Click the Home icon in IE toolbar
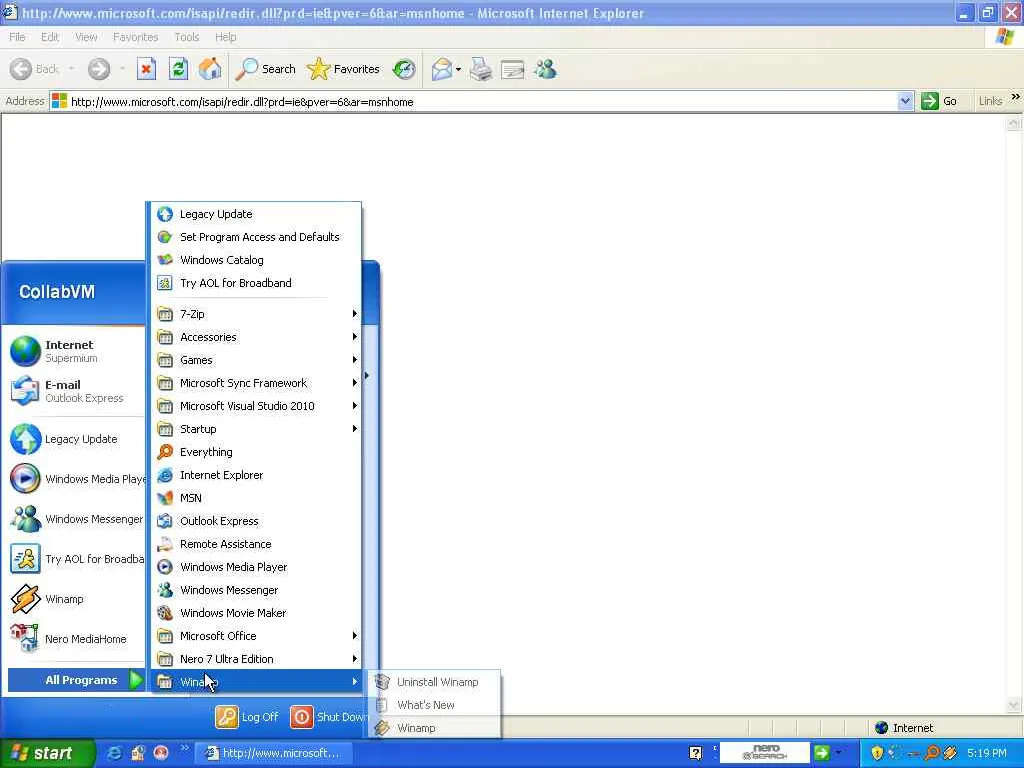Image resolution: width=1024 pixels, height=768 pixels. 210,69
